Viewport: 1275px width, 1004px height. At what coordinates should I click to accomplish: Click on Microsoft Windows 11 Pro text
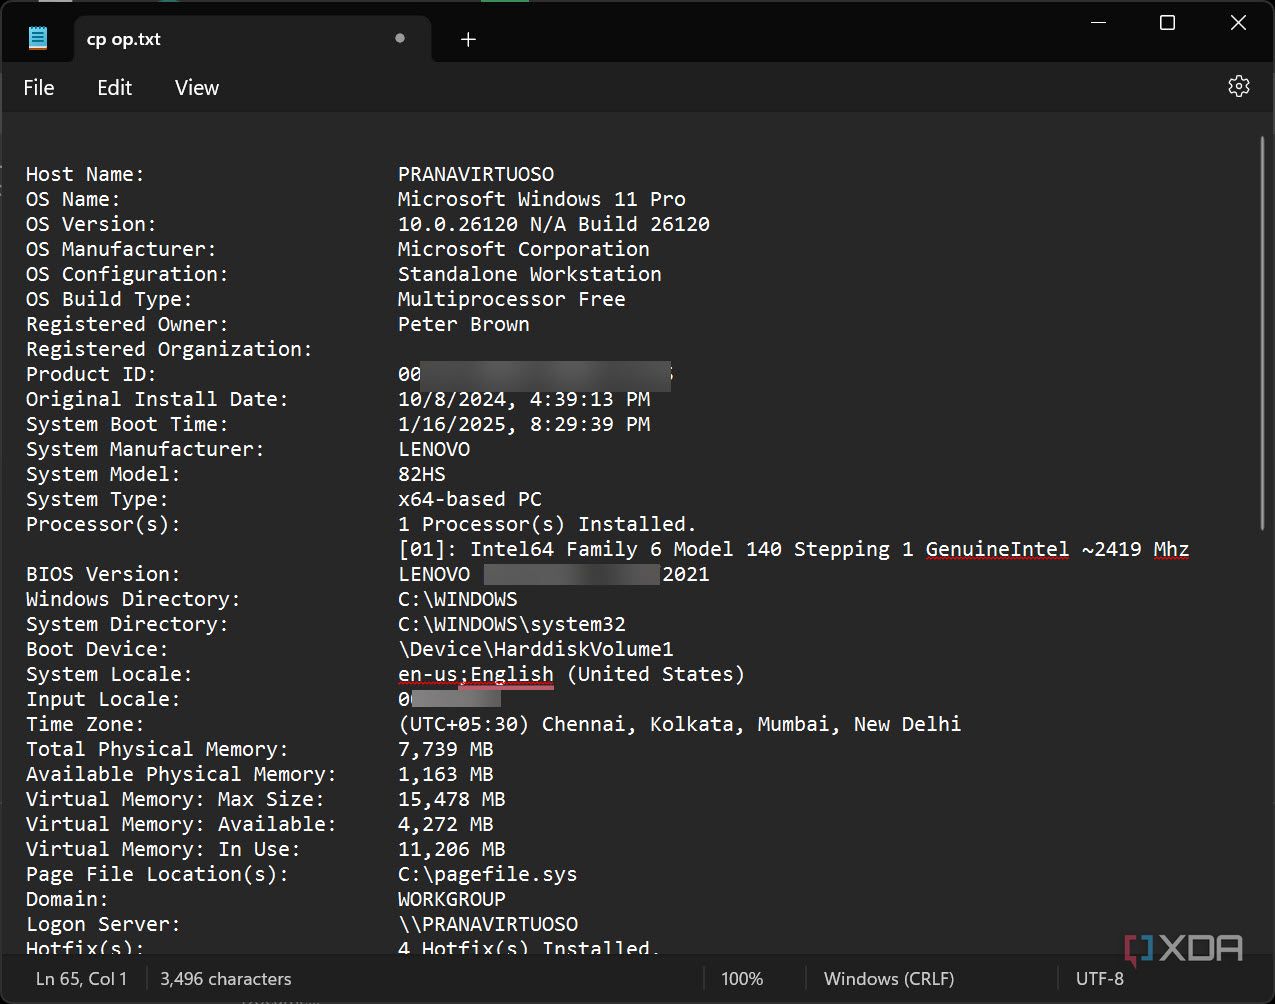click(x=542, y=199)
